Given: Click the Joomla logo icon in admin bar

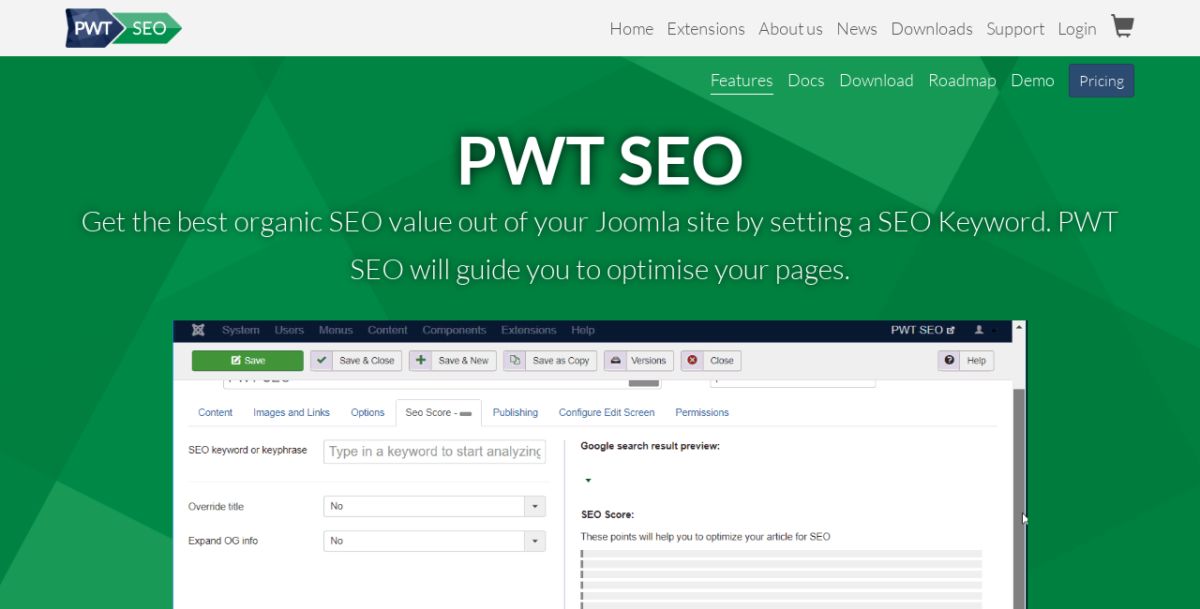Looking at the screenshot, I should tap(199, 330).
